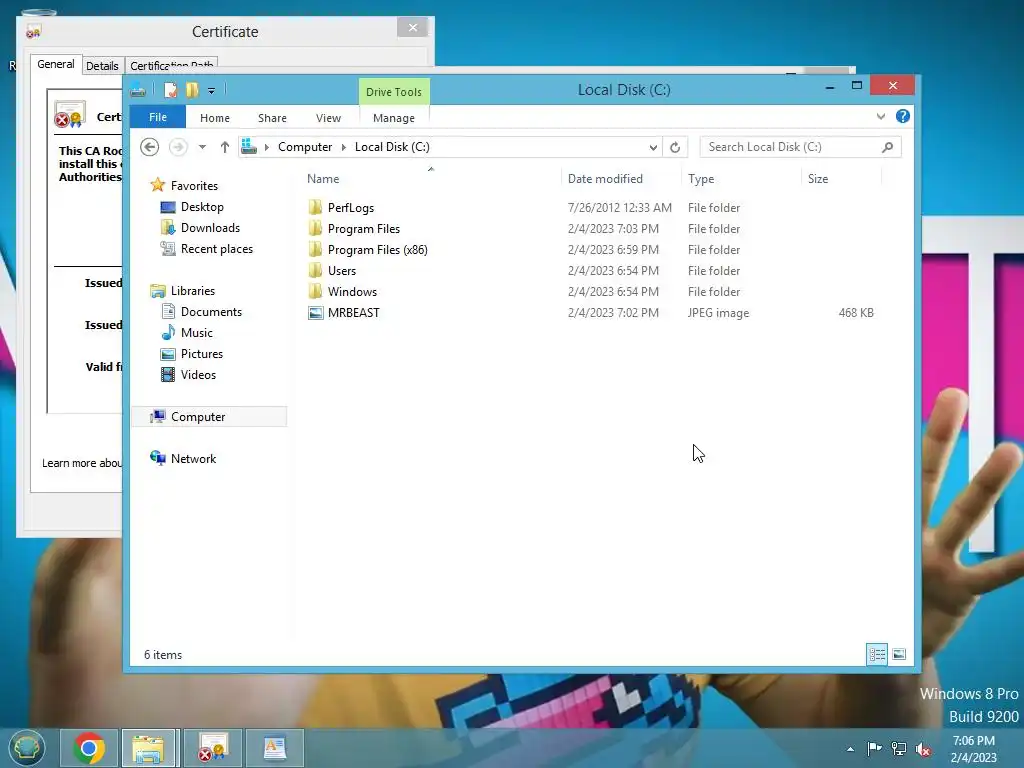Select the PerfLogs folder
This screenshot has width=1024, height=768.
(x=351, y=208)
